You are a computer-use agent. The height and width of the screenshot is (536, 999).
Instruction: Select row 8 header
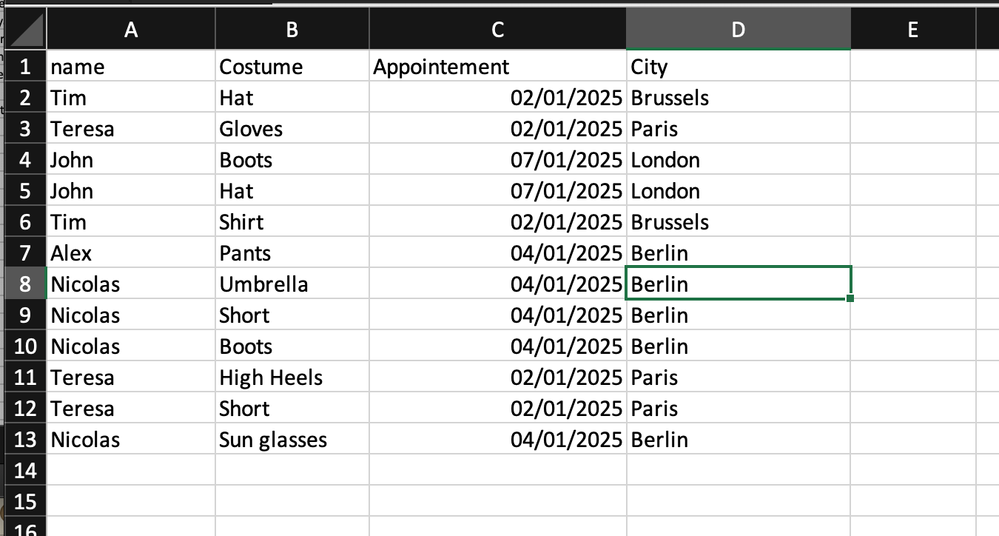point(24,284)
